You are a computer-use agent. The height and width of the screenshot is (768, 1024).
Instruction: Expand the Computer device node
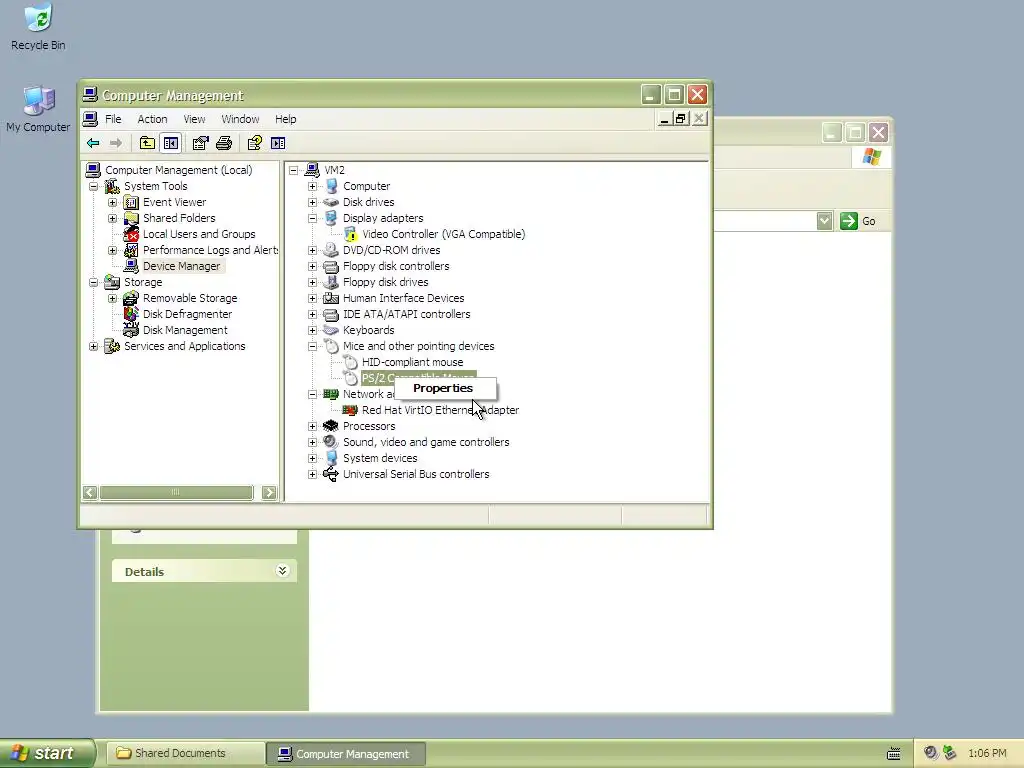click(312, 186)
